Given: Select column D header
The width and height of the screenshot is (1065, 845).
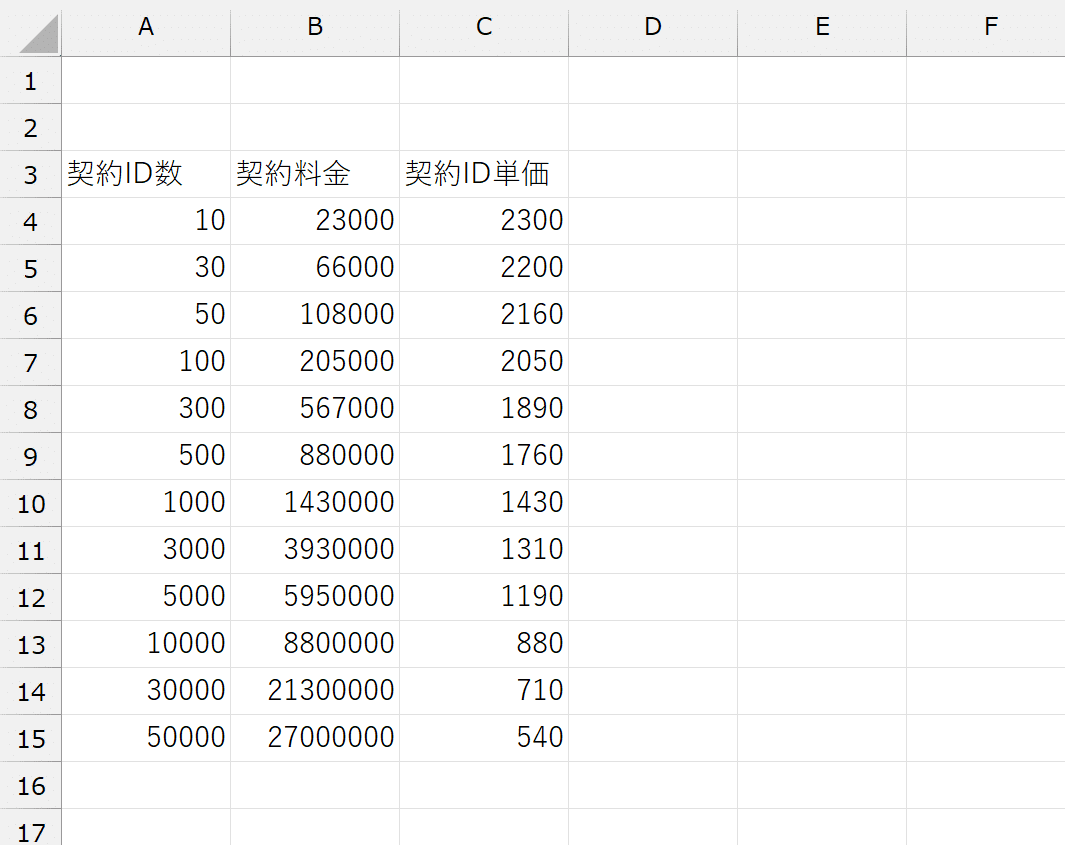Looking at the screenshot, I should click(x=653, y=27).
